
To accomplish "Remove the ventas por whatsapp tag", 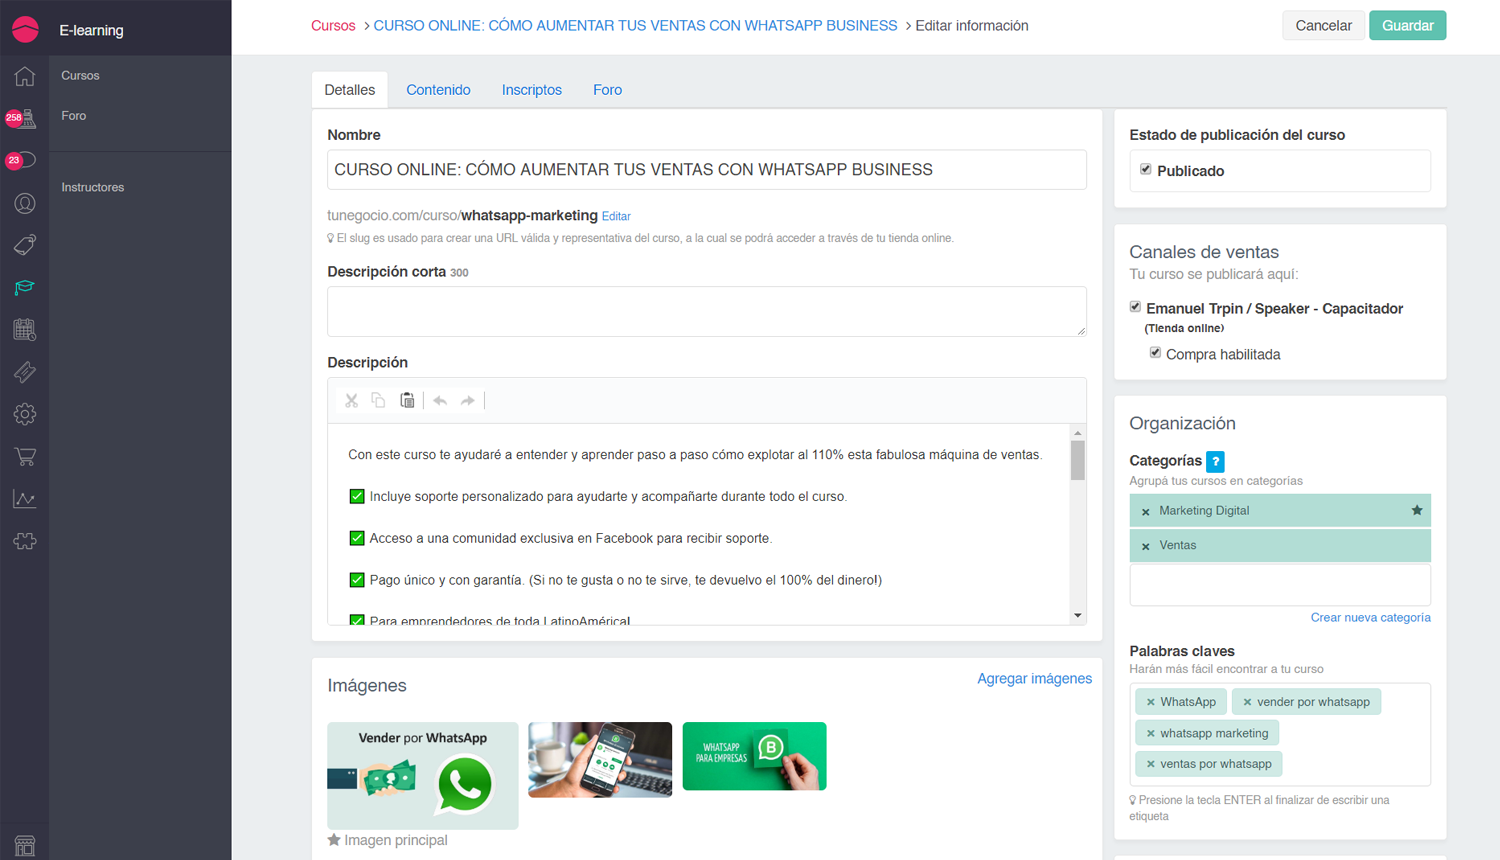I will pos(1150,764).
